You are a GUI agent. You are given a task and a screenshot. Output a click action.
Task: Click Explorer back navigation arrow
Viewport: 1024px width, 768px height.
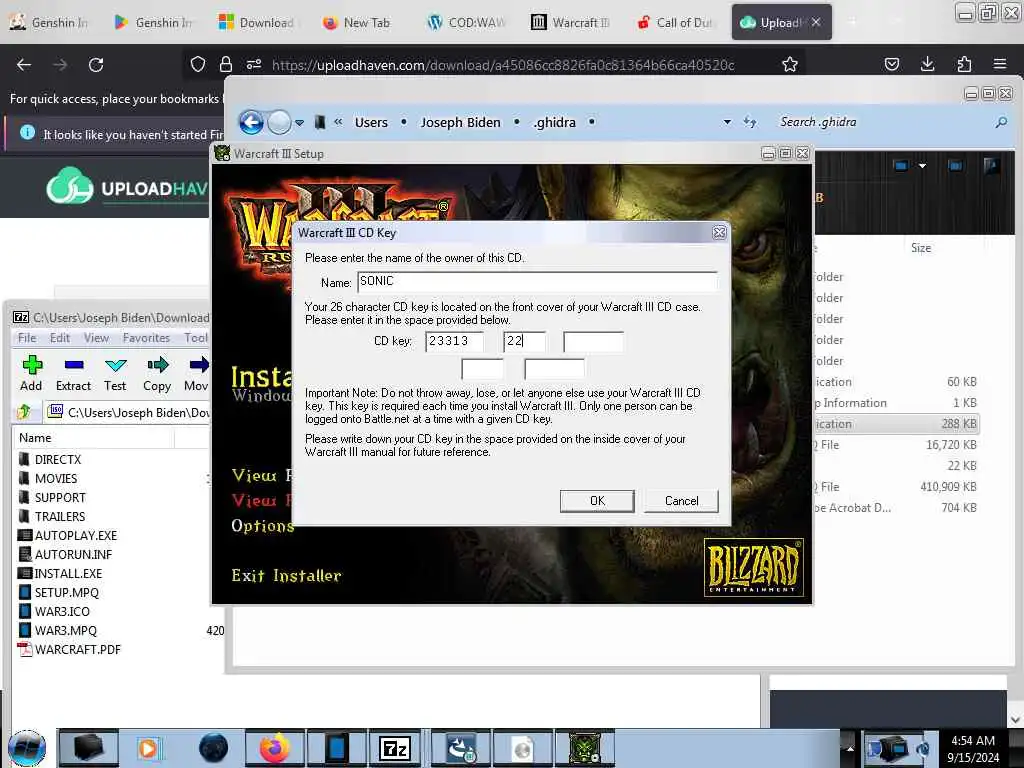click(251, 122)
